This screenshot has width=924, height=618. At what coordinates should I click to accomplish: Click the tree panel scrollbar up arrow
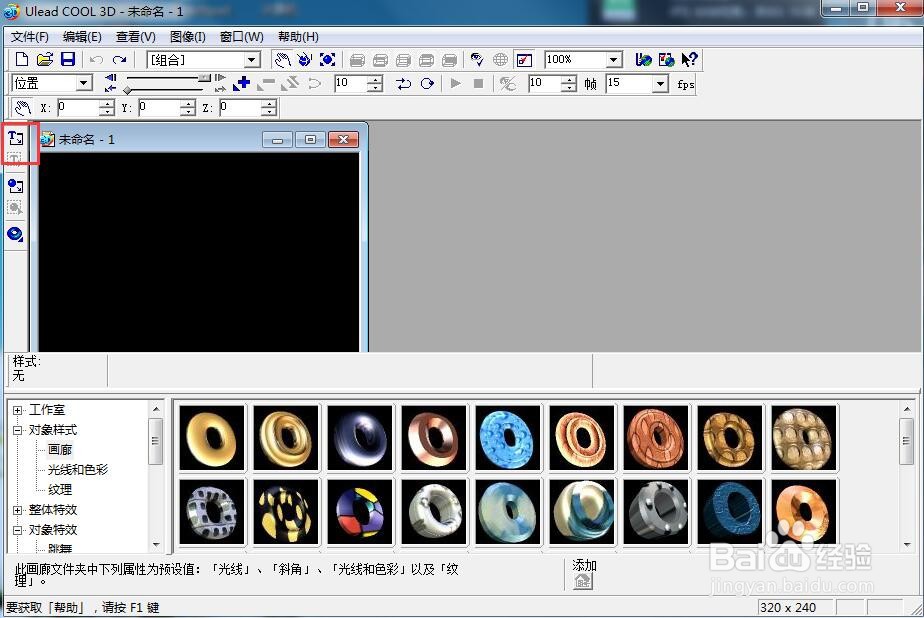156,409
